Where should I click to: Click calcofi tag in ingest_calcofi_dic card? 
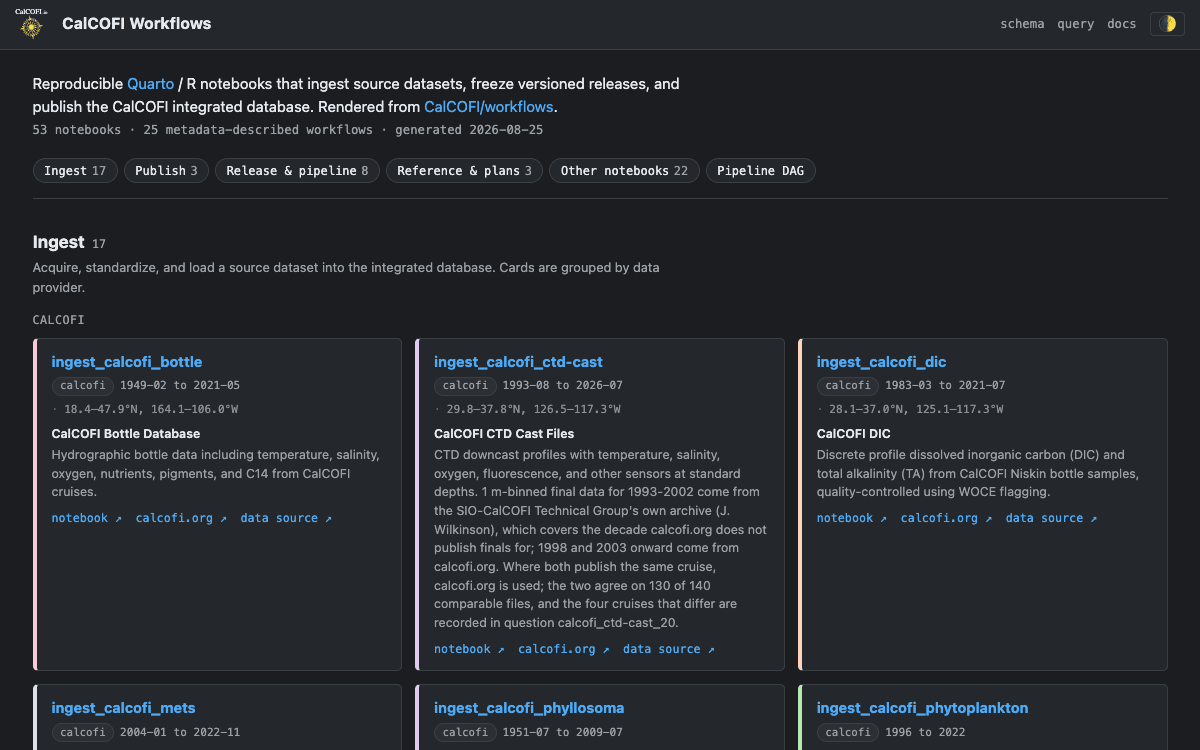pos(848,386)
